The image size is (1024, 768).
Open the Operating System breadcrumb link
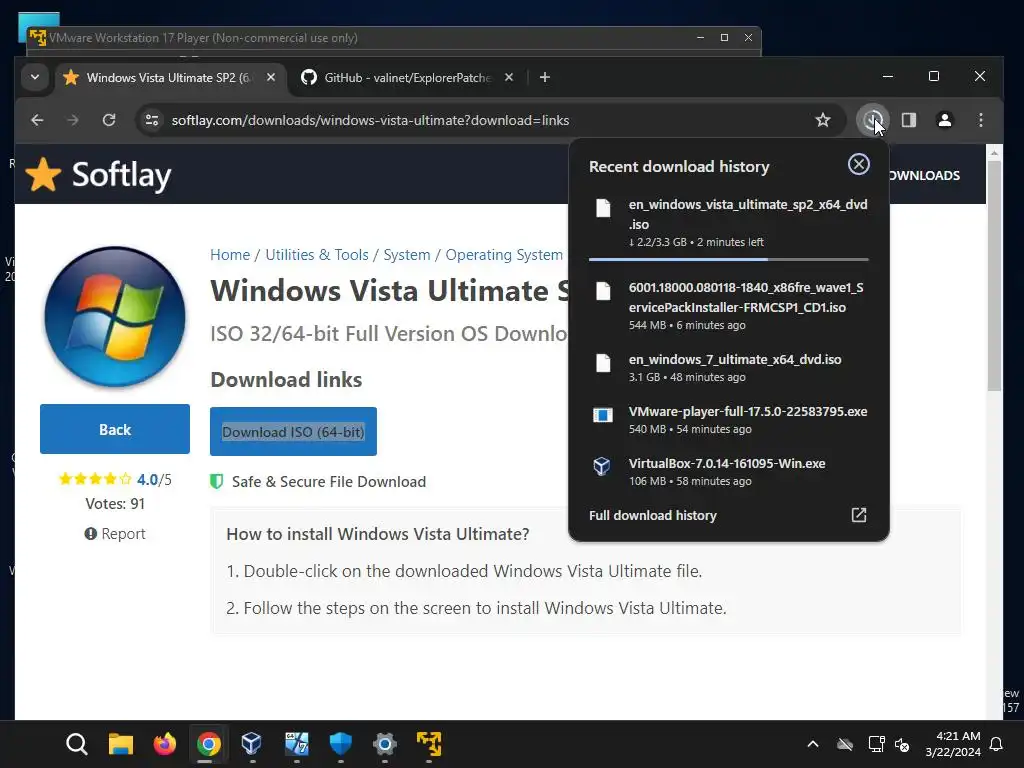pyautogui.click(x=504, y=255)
